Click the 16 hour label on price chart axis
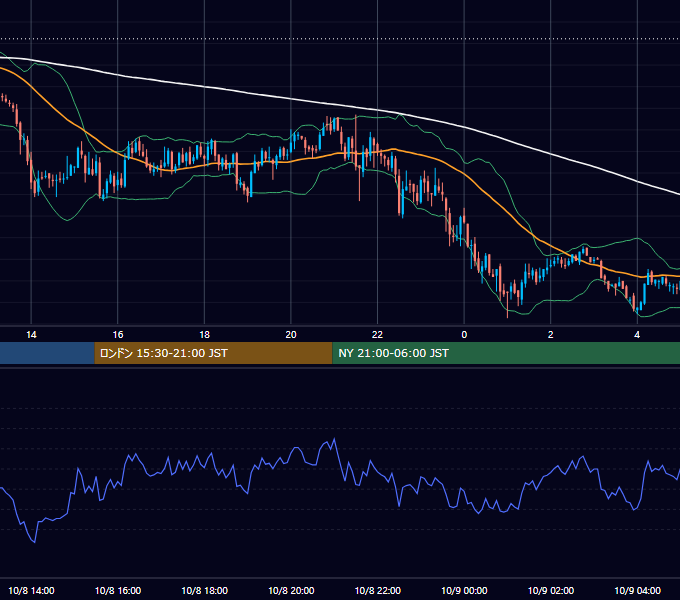This screenshot has height=600, width=680. point(118,335)
